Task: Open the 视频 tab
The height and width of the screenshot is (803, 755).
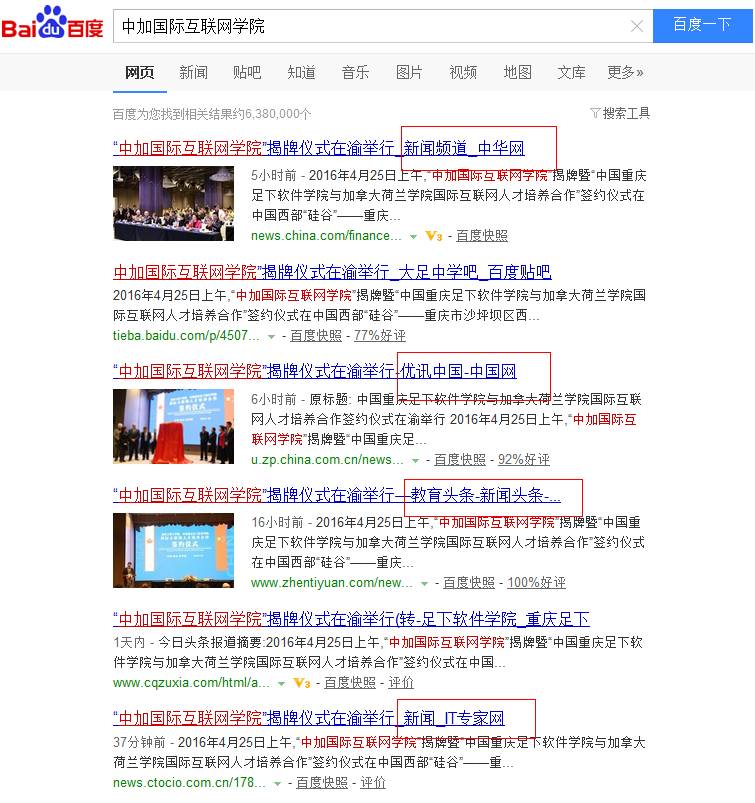Action: click(x=464, y=73)
